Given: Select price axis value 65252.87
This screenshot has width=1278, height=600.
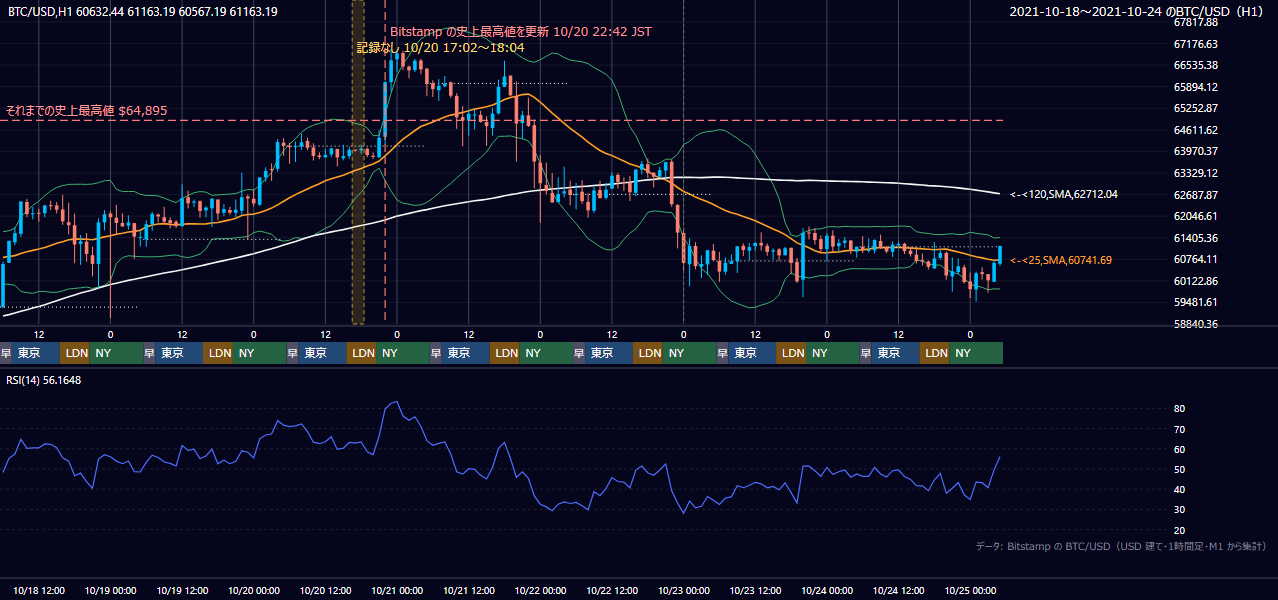Looking at the screenshot, I should tap(1196, 108).
